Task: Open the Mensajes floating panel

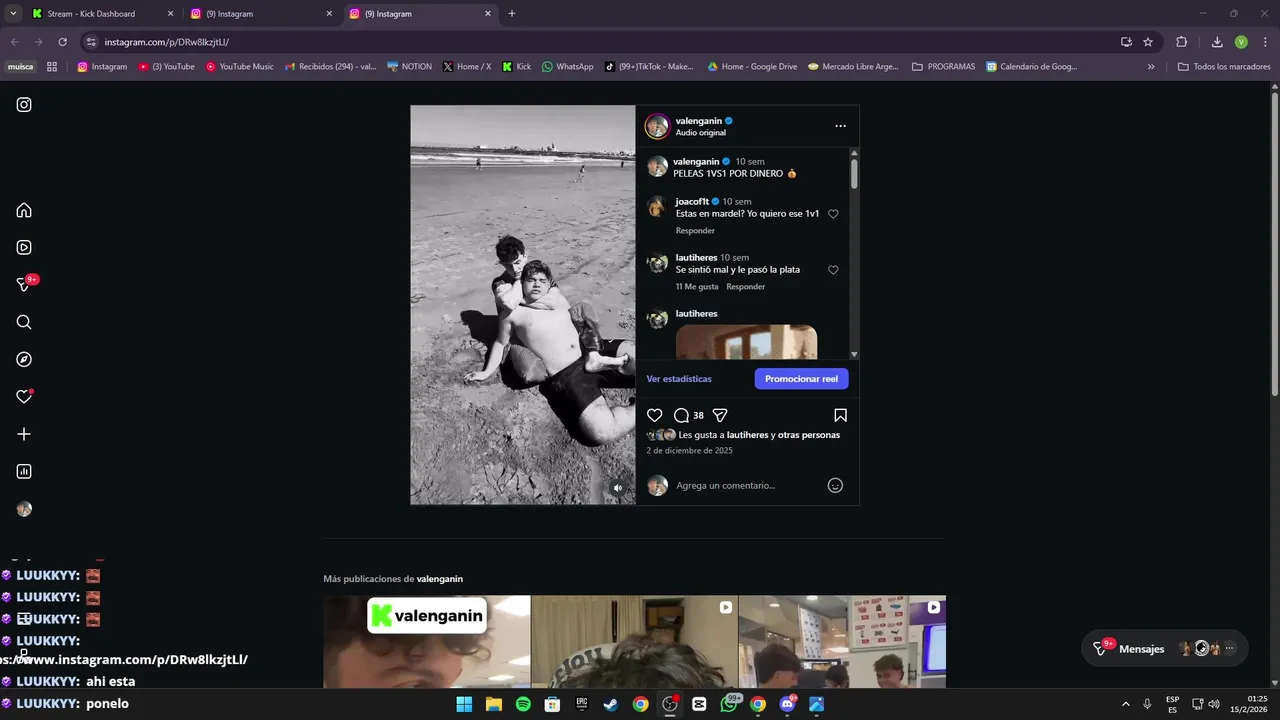Action: [1164, 648]
